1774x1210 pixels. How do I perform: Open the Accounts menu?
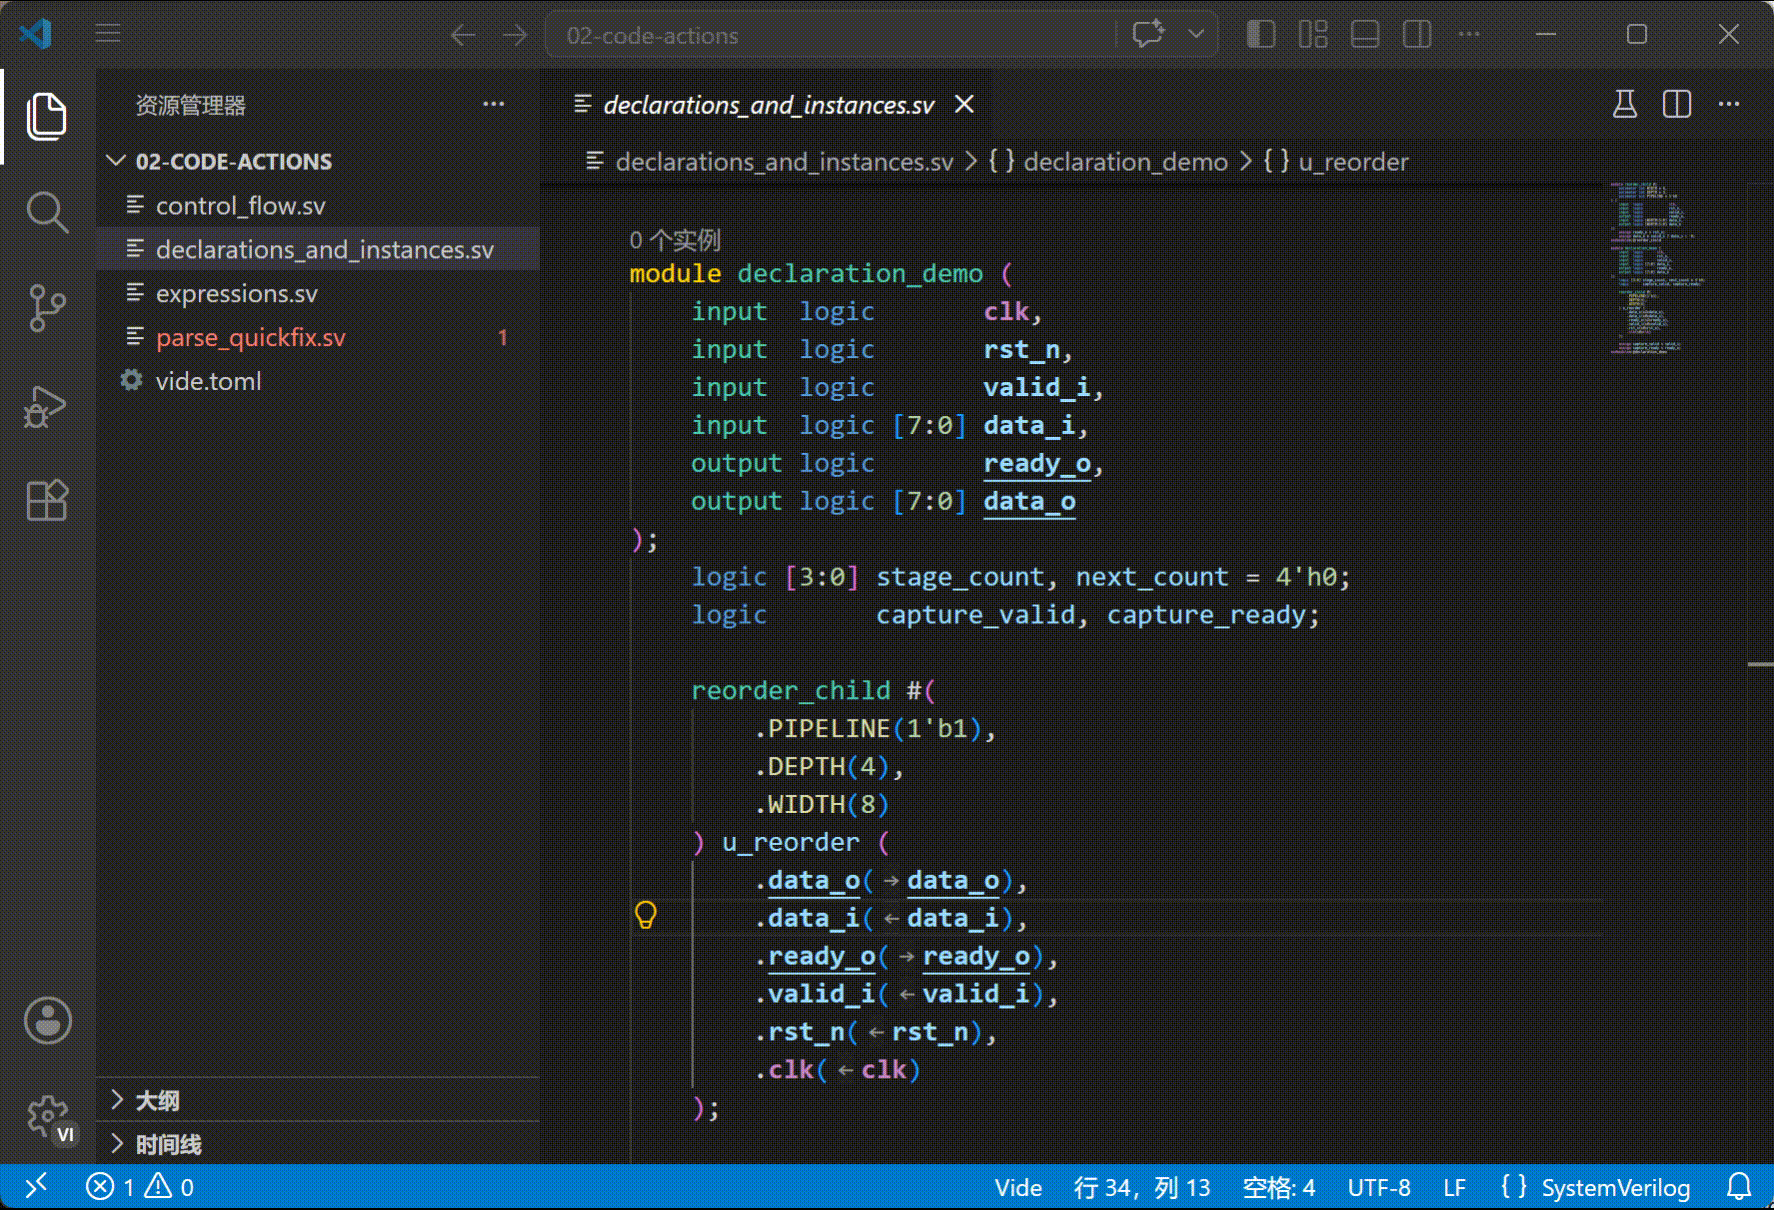click(x=47, y=1020)
